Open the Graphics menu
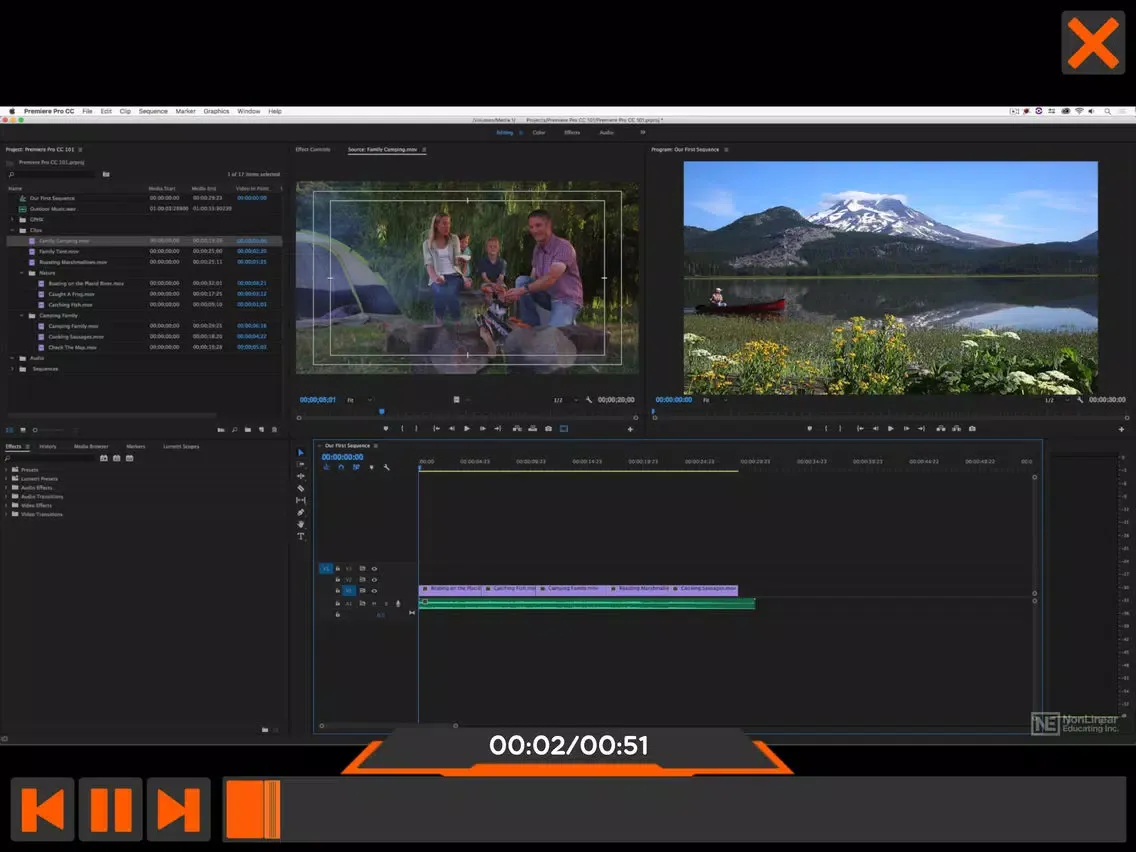The image size is (1136, 852). pyautogui.click(x=216, y=112)
